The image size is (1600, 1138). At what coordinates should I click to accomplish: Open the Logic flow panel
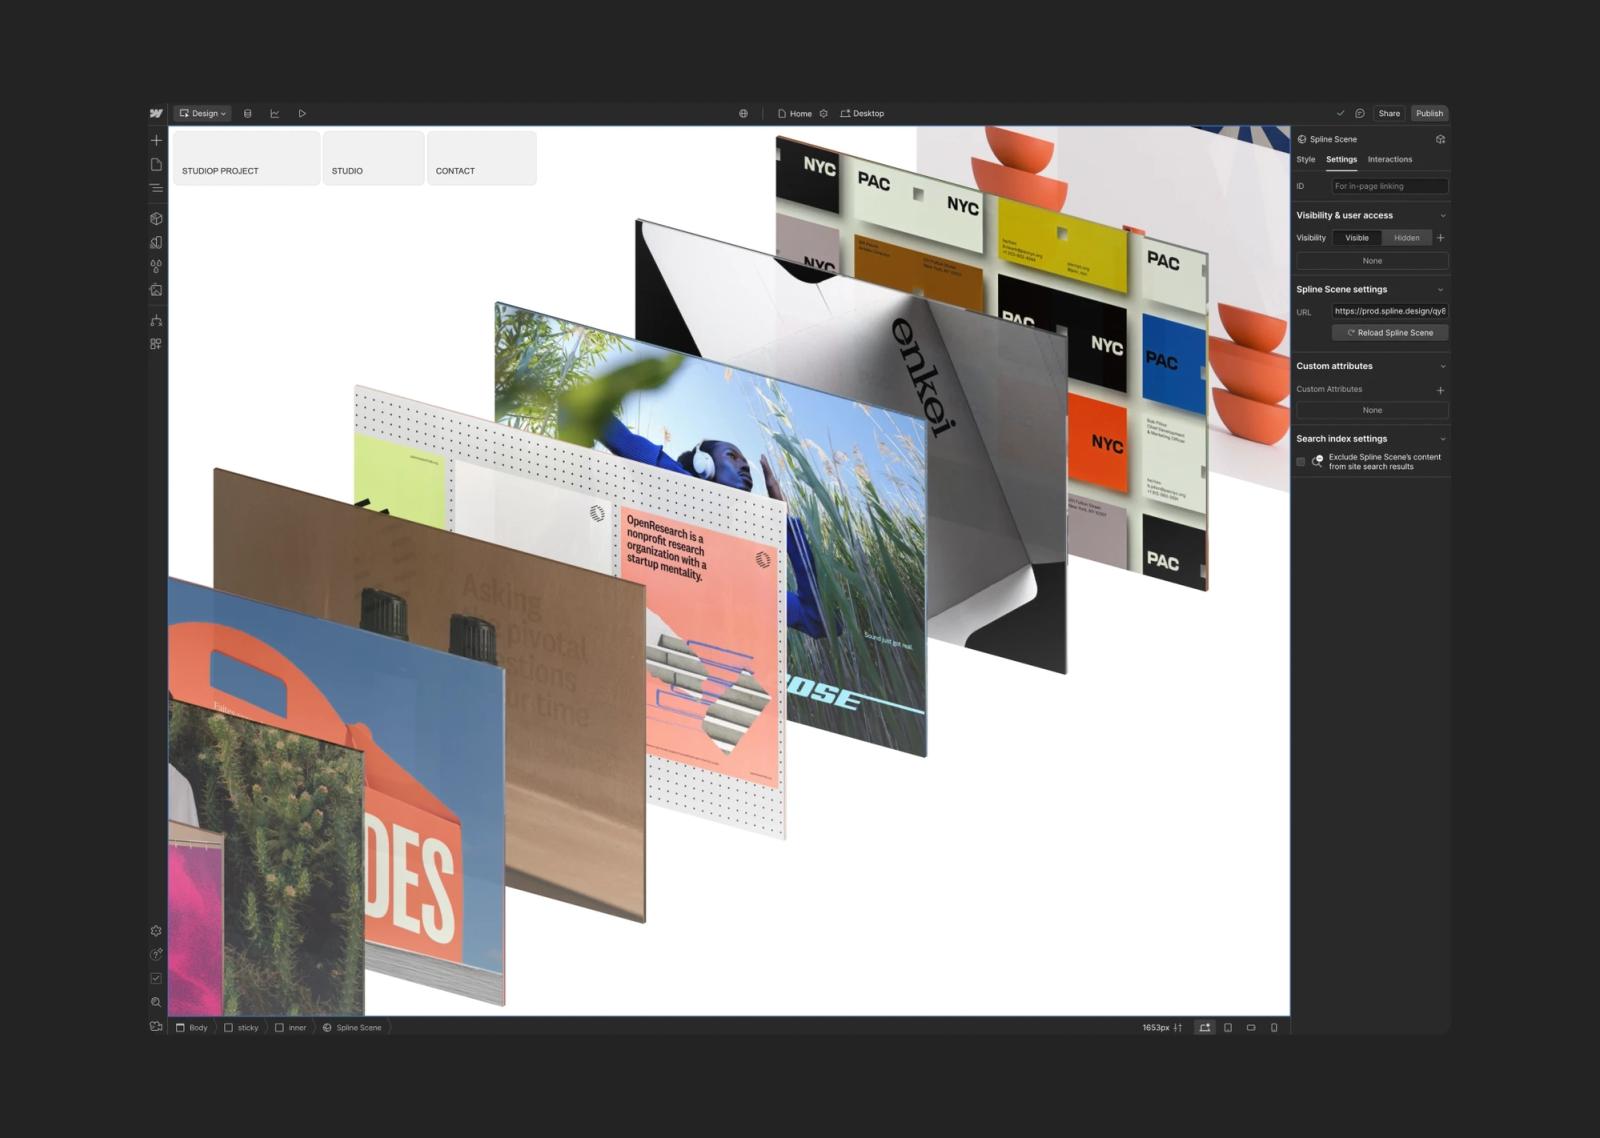(x=156, y=320)
